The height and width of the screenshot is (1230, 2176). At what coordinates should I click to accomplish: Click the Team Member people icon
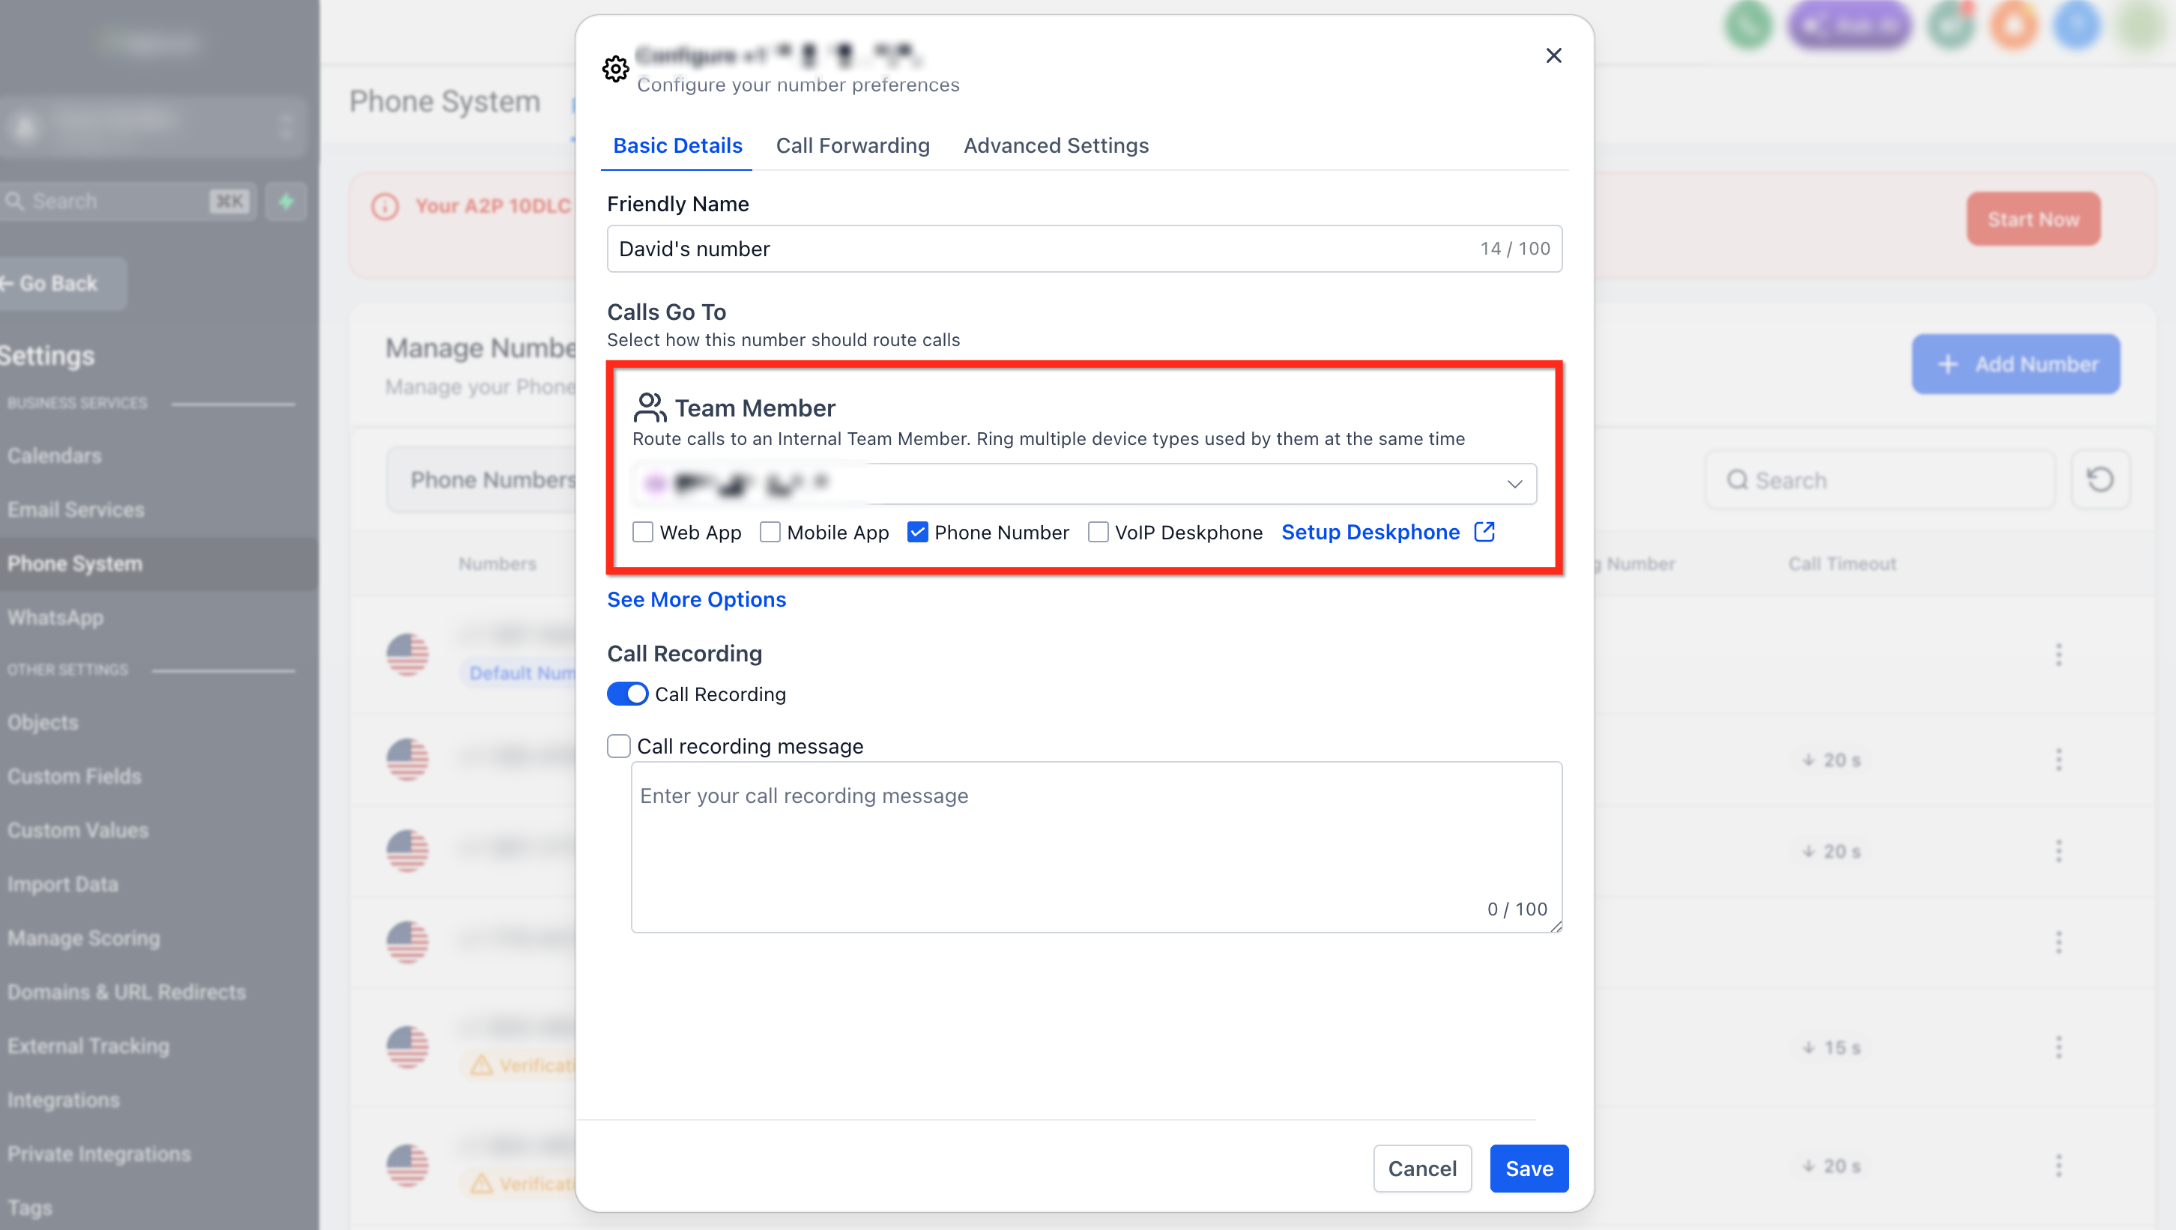point(650,407)
